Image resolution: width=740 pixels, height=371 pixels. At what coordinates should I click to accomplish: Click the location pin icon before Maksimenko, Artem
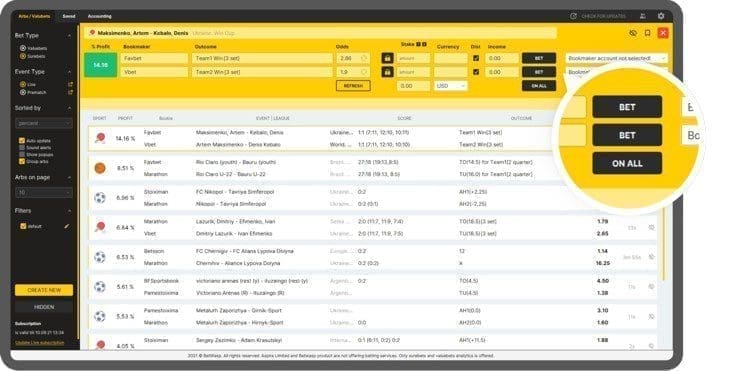click(x=92, y=33)
